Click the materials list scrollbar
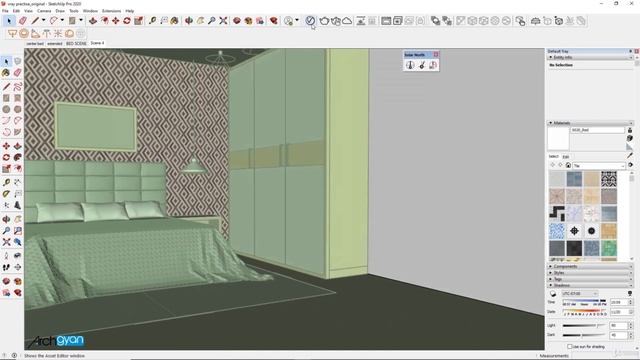This screenshot has width=640, height=360. click(631, 216)
